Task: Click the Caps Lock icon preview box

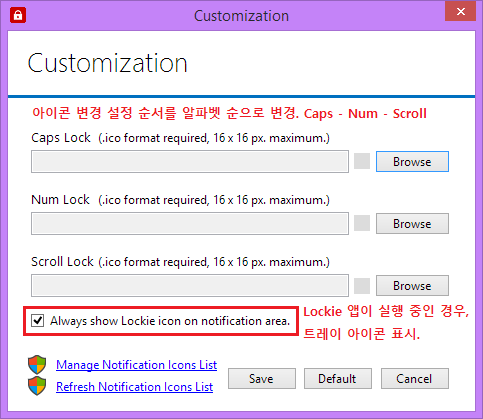Action: pyautogui.click(x=362, y=161)
